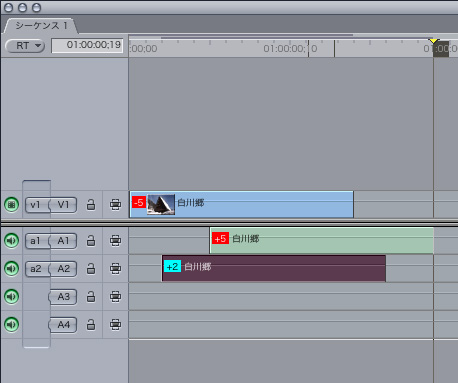Click the A2 track lock icon
This screenshot has height=383, width=458.
(91, 268)
